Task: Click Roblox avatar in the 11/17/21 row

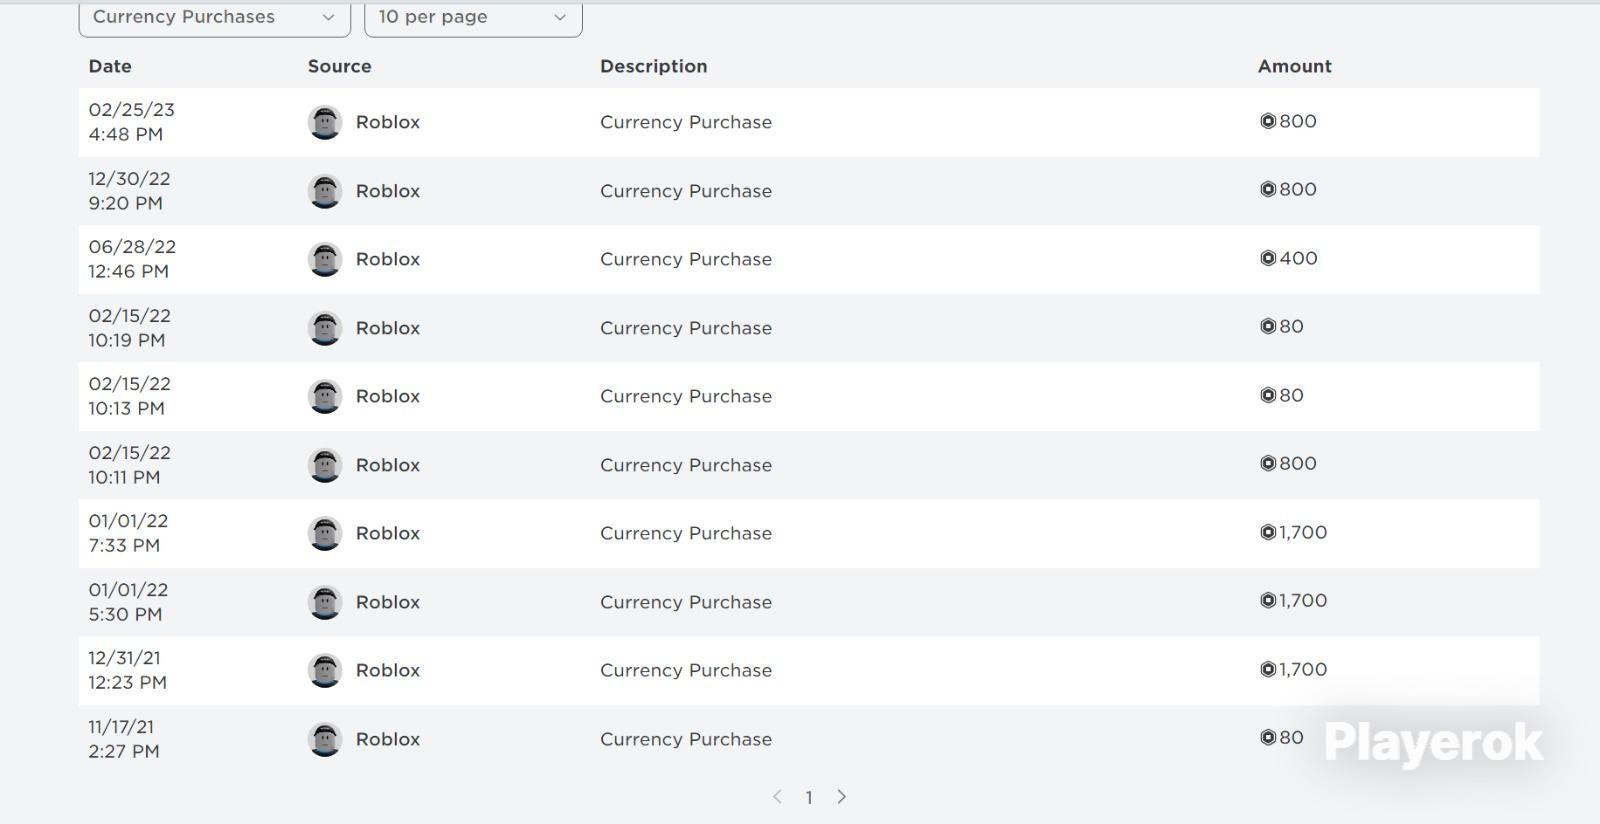Action: tap(325, 739)
